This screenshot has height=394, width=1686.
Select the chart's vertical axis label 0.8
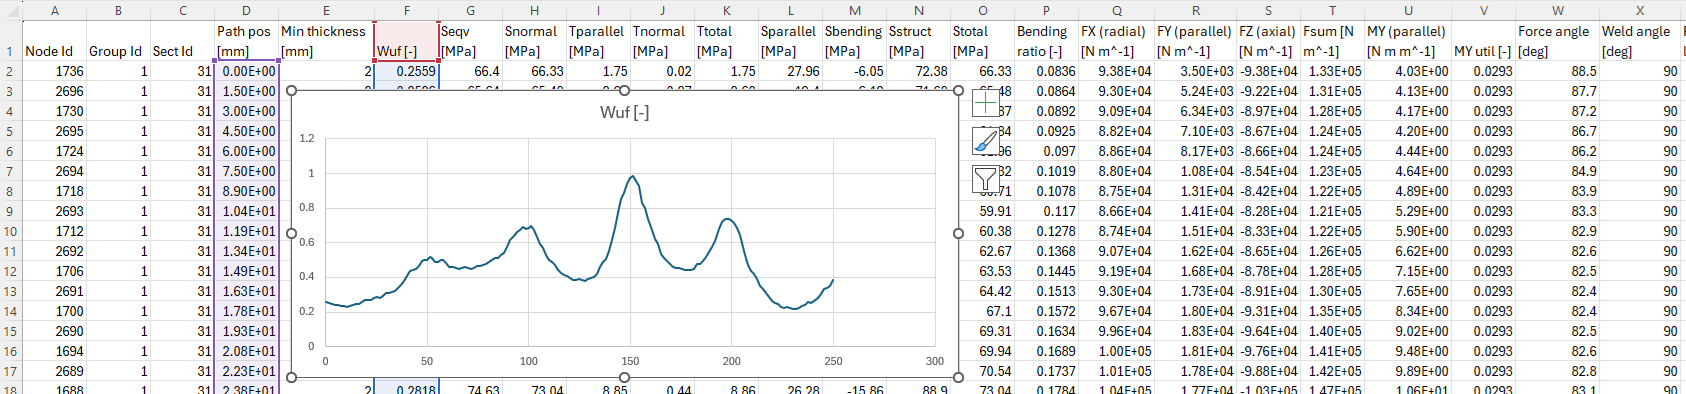click(x=307, y=207)
